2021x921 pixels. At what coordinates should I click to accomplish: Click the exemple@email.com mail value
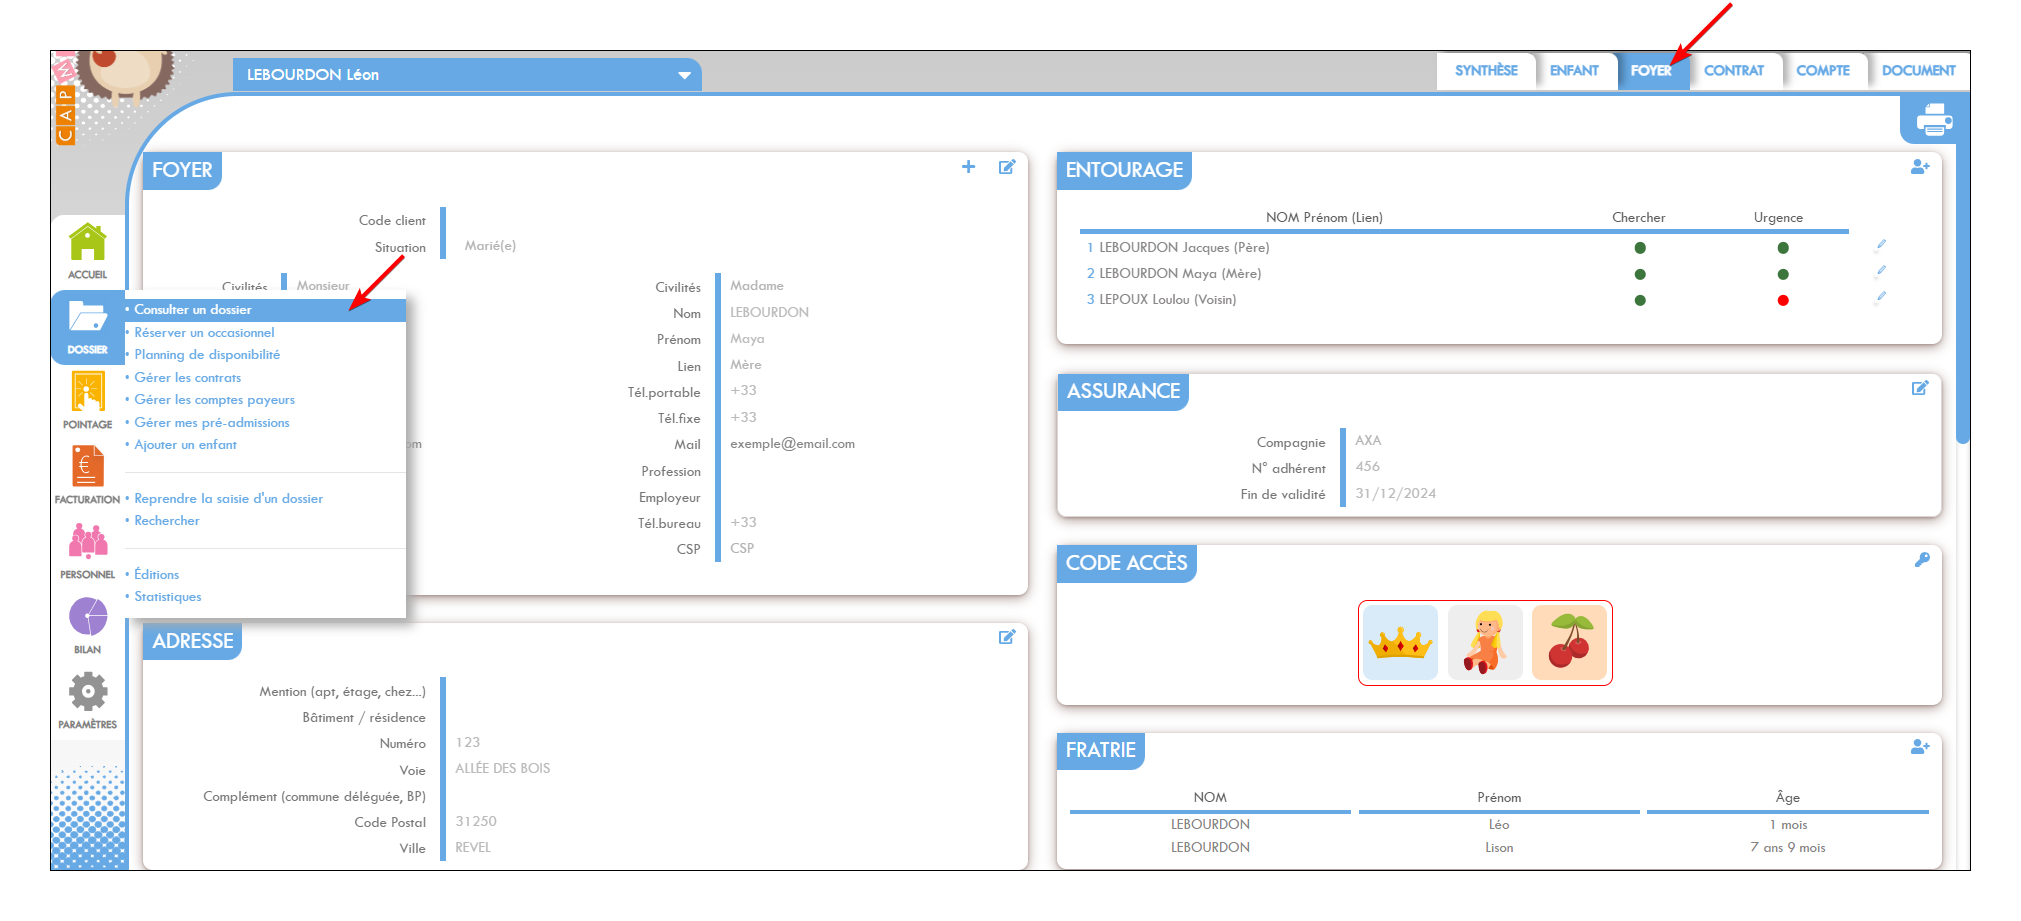pos(792,444)
